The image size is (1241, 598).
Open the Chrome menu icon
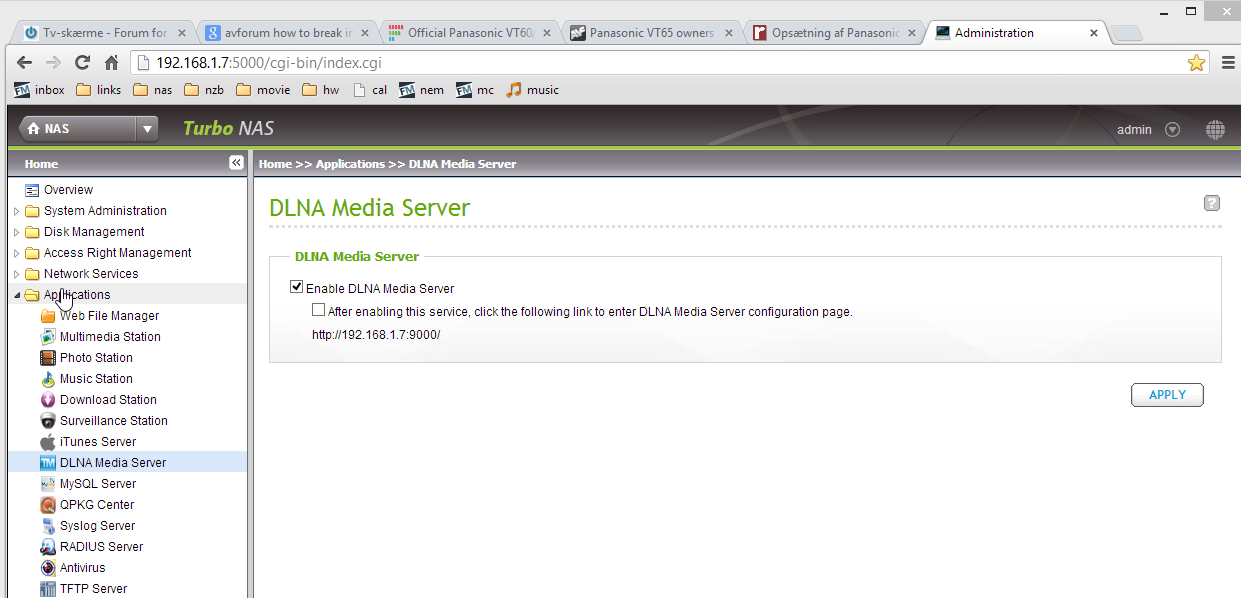(1228, 63)
